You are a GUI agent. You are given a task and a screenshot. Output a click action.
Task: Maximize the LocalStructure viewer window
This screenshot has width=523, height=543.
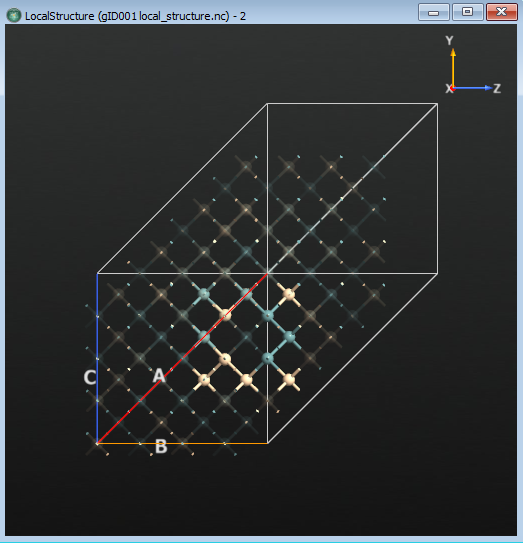click(x=468, y=12)
